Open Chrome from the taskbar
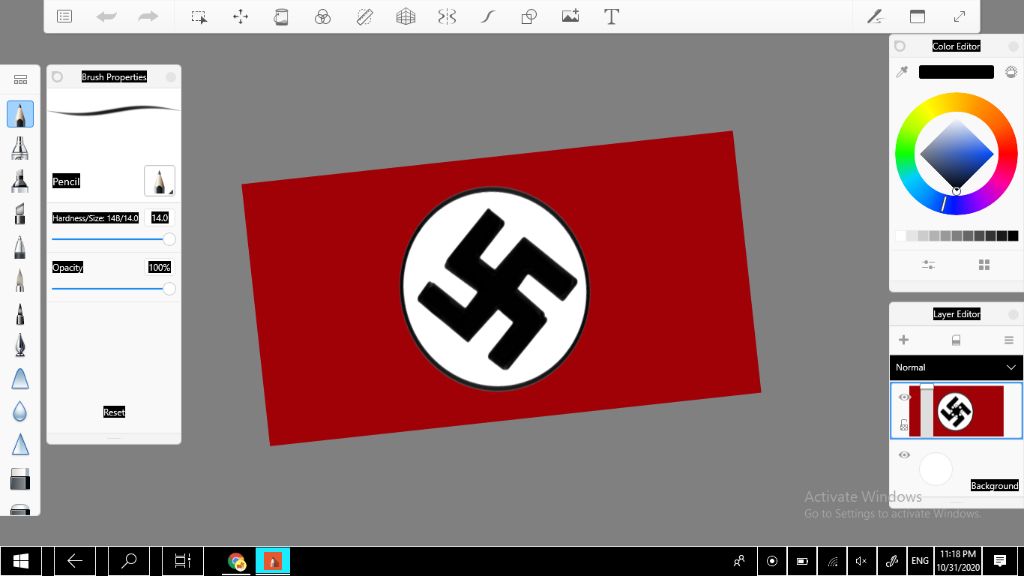 236,561
